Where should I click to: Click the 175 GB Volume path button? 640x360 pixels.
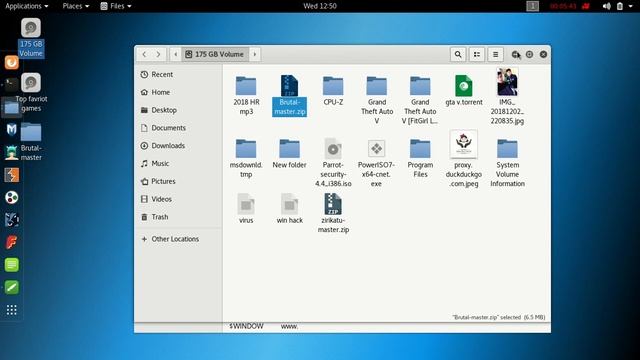tap(215, 54)
